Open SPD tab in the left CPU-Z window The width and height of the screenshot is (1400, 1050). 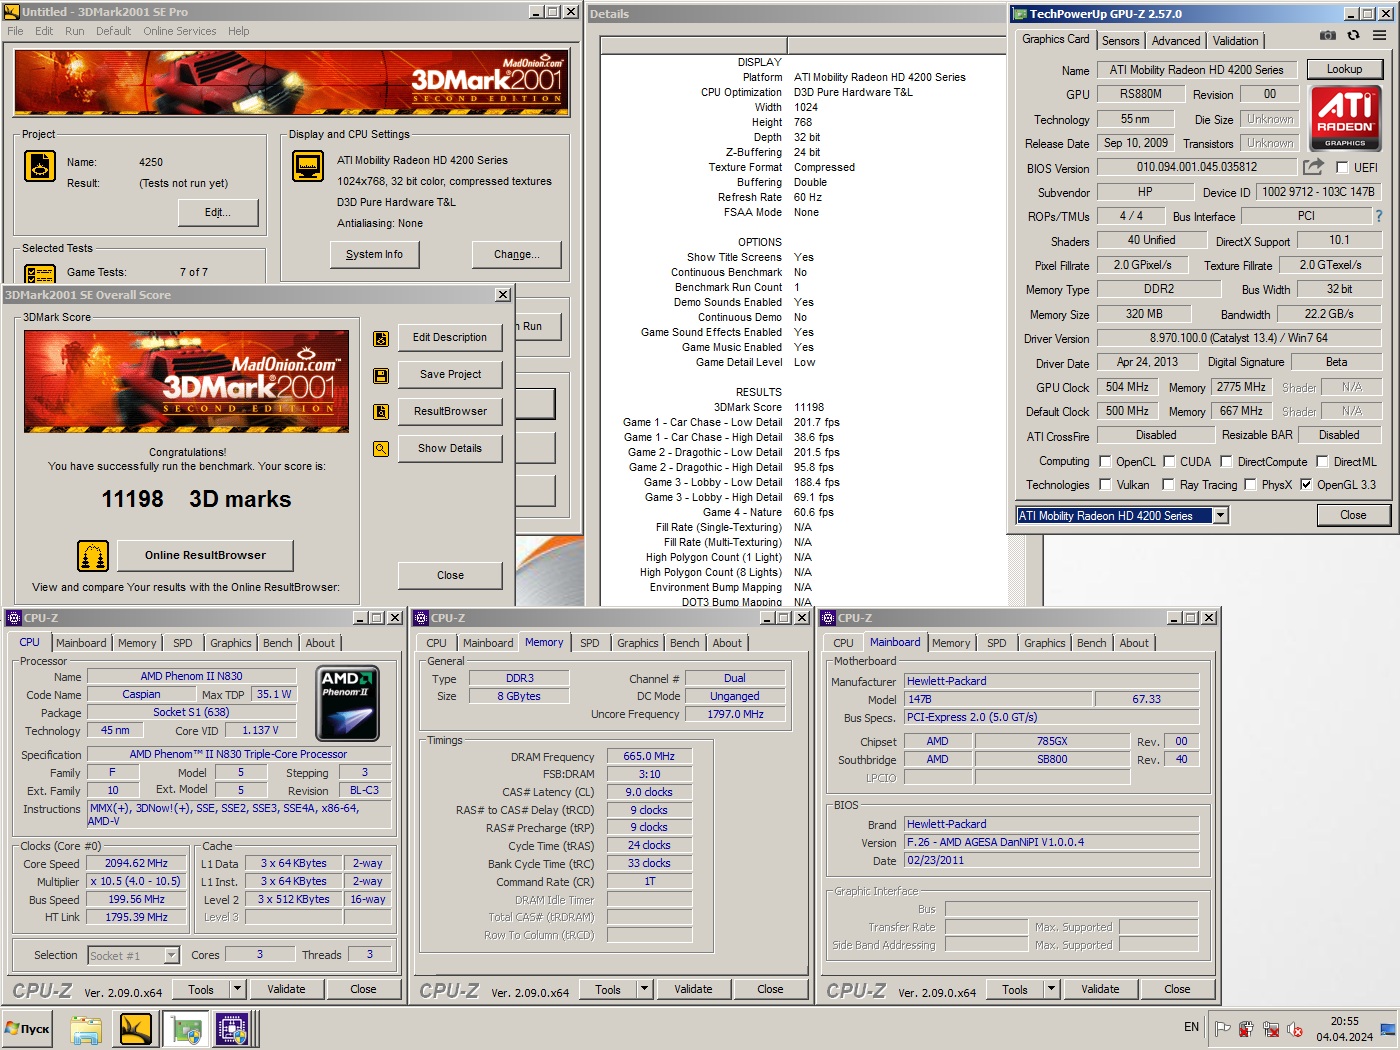pos(183,643)
